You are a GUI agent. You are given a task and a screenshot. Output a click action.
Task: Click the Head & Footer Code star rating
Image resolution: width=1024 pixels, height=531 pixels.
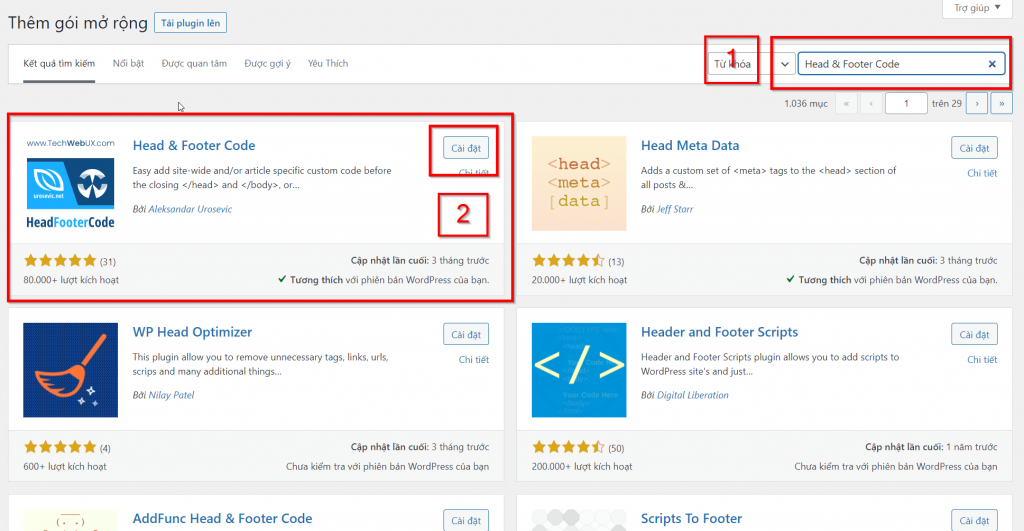[60, 261]
